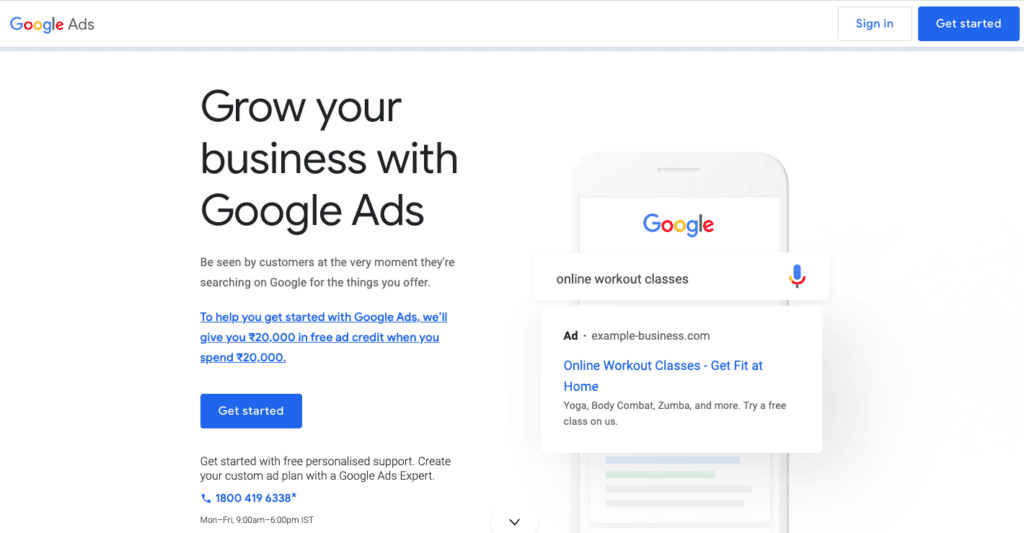
Task: Call the 1800 419 6338 number link
Action: click(x=255, y=498)
